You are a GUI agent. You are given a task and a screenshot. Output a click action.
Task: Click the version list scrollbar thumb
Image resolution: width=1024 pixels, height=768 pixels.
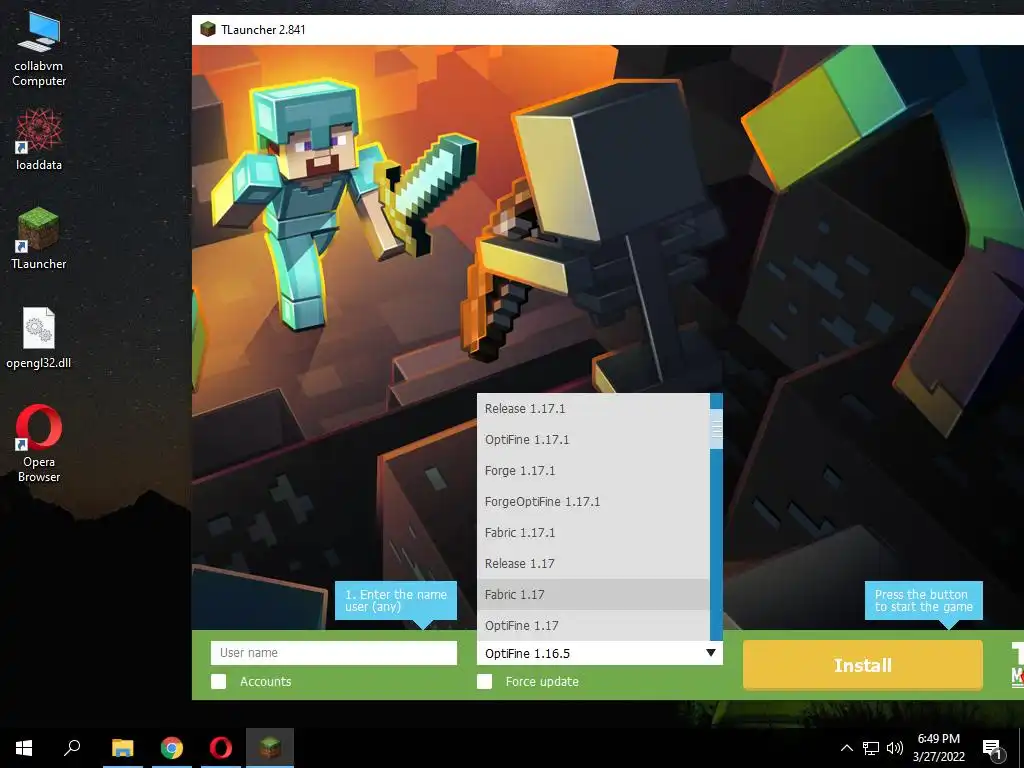point(716,429)
